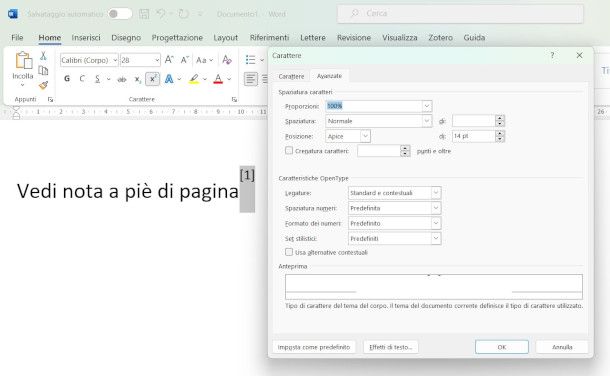Select the Avanzate tab in dialog

point(329,76)
